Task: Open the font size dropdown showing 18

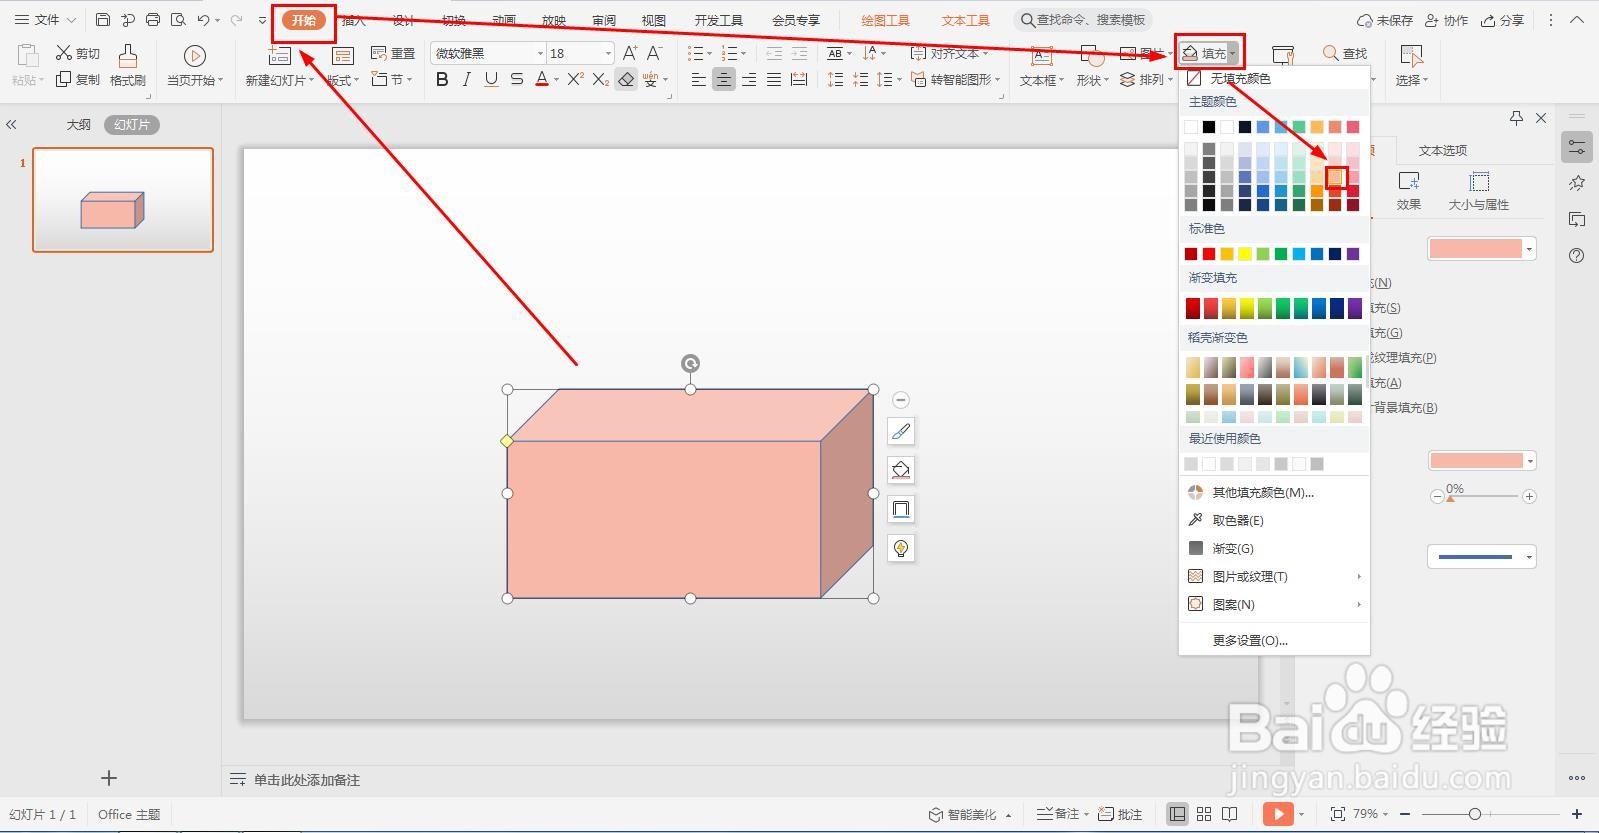Action: [608, 53]
